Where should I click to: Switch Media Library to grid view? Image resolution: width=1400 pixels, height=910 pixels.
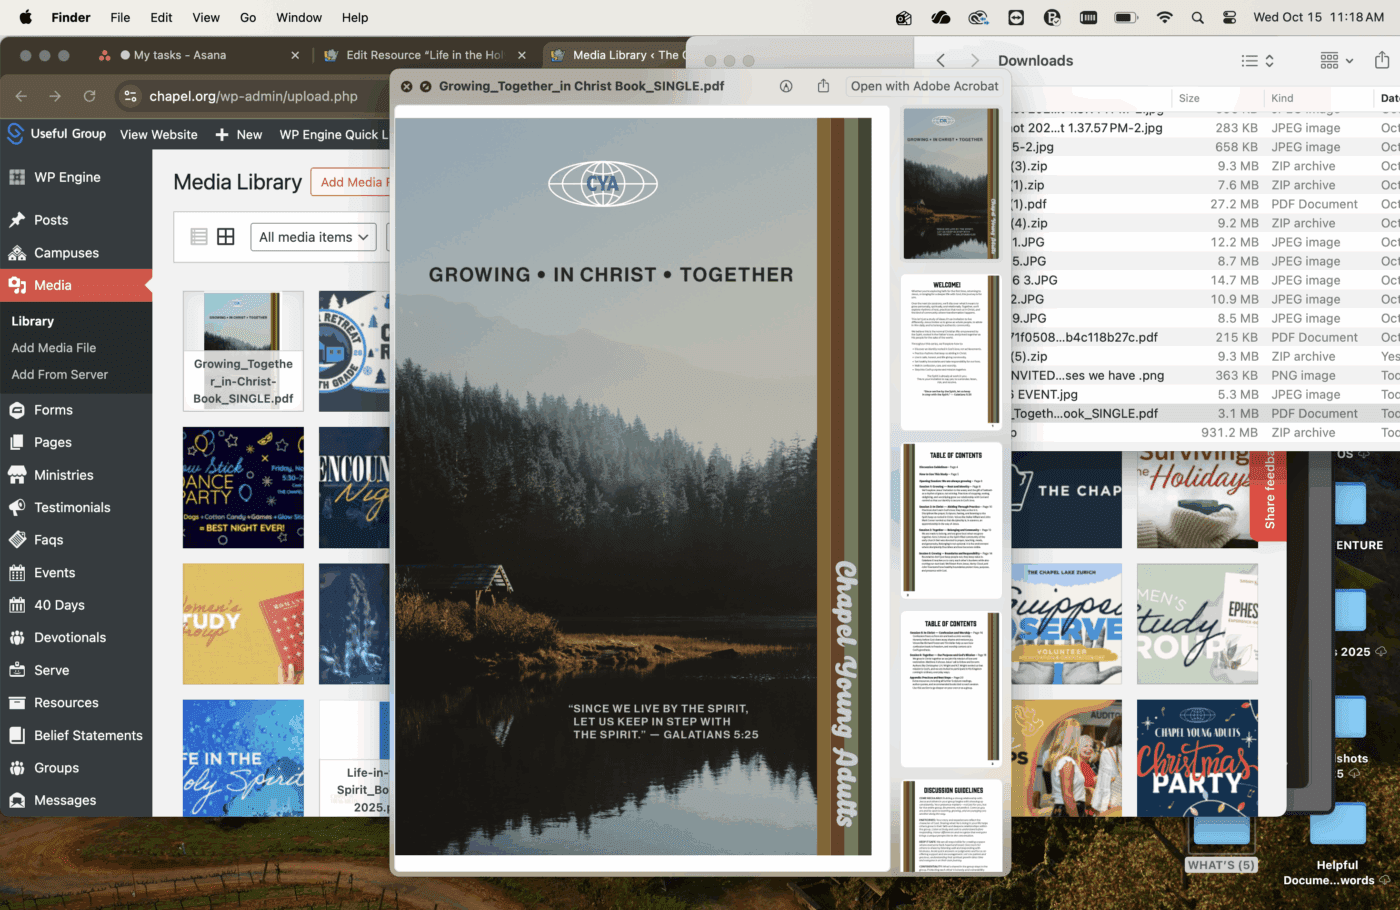point(226,237)
